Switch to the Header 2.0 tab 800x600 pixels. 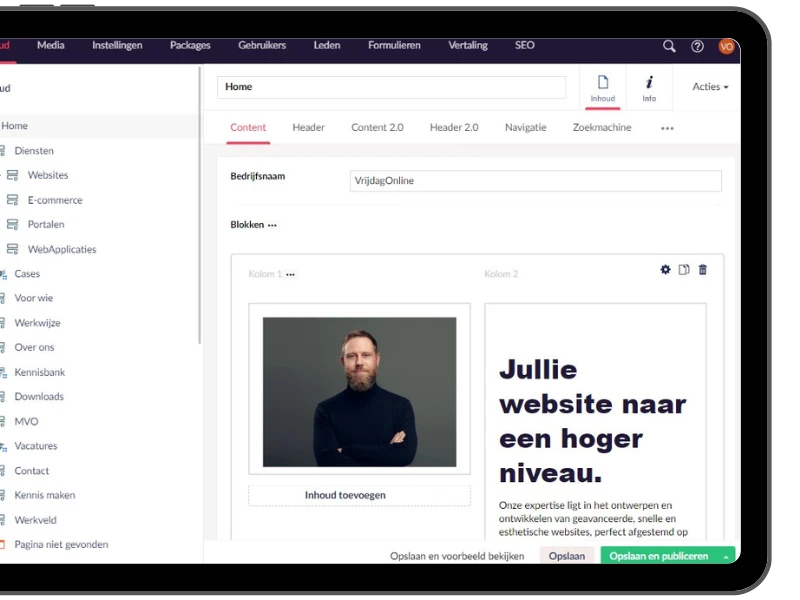point(454,128)
